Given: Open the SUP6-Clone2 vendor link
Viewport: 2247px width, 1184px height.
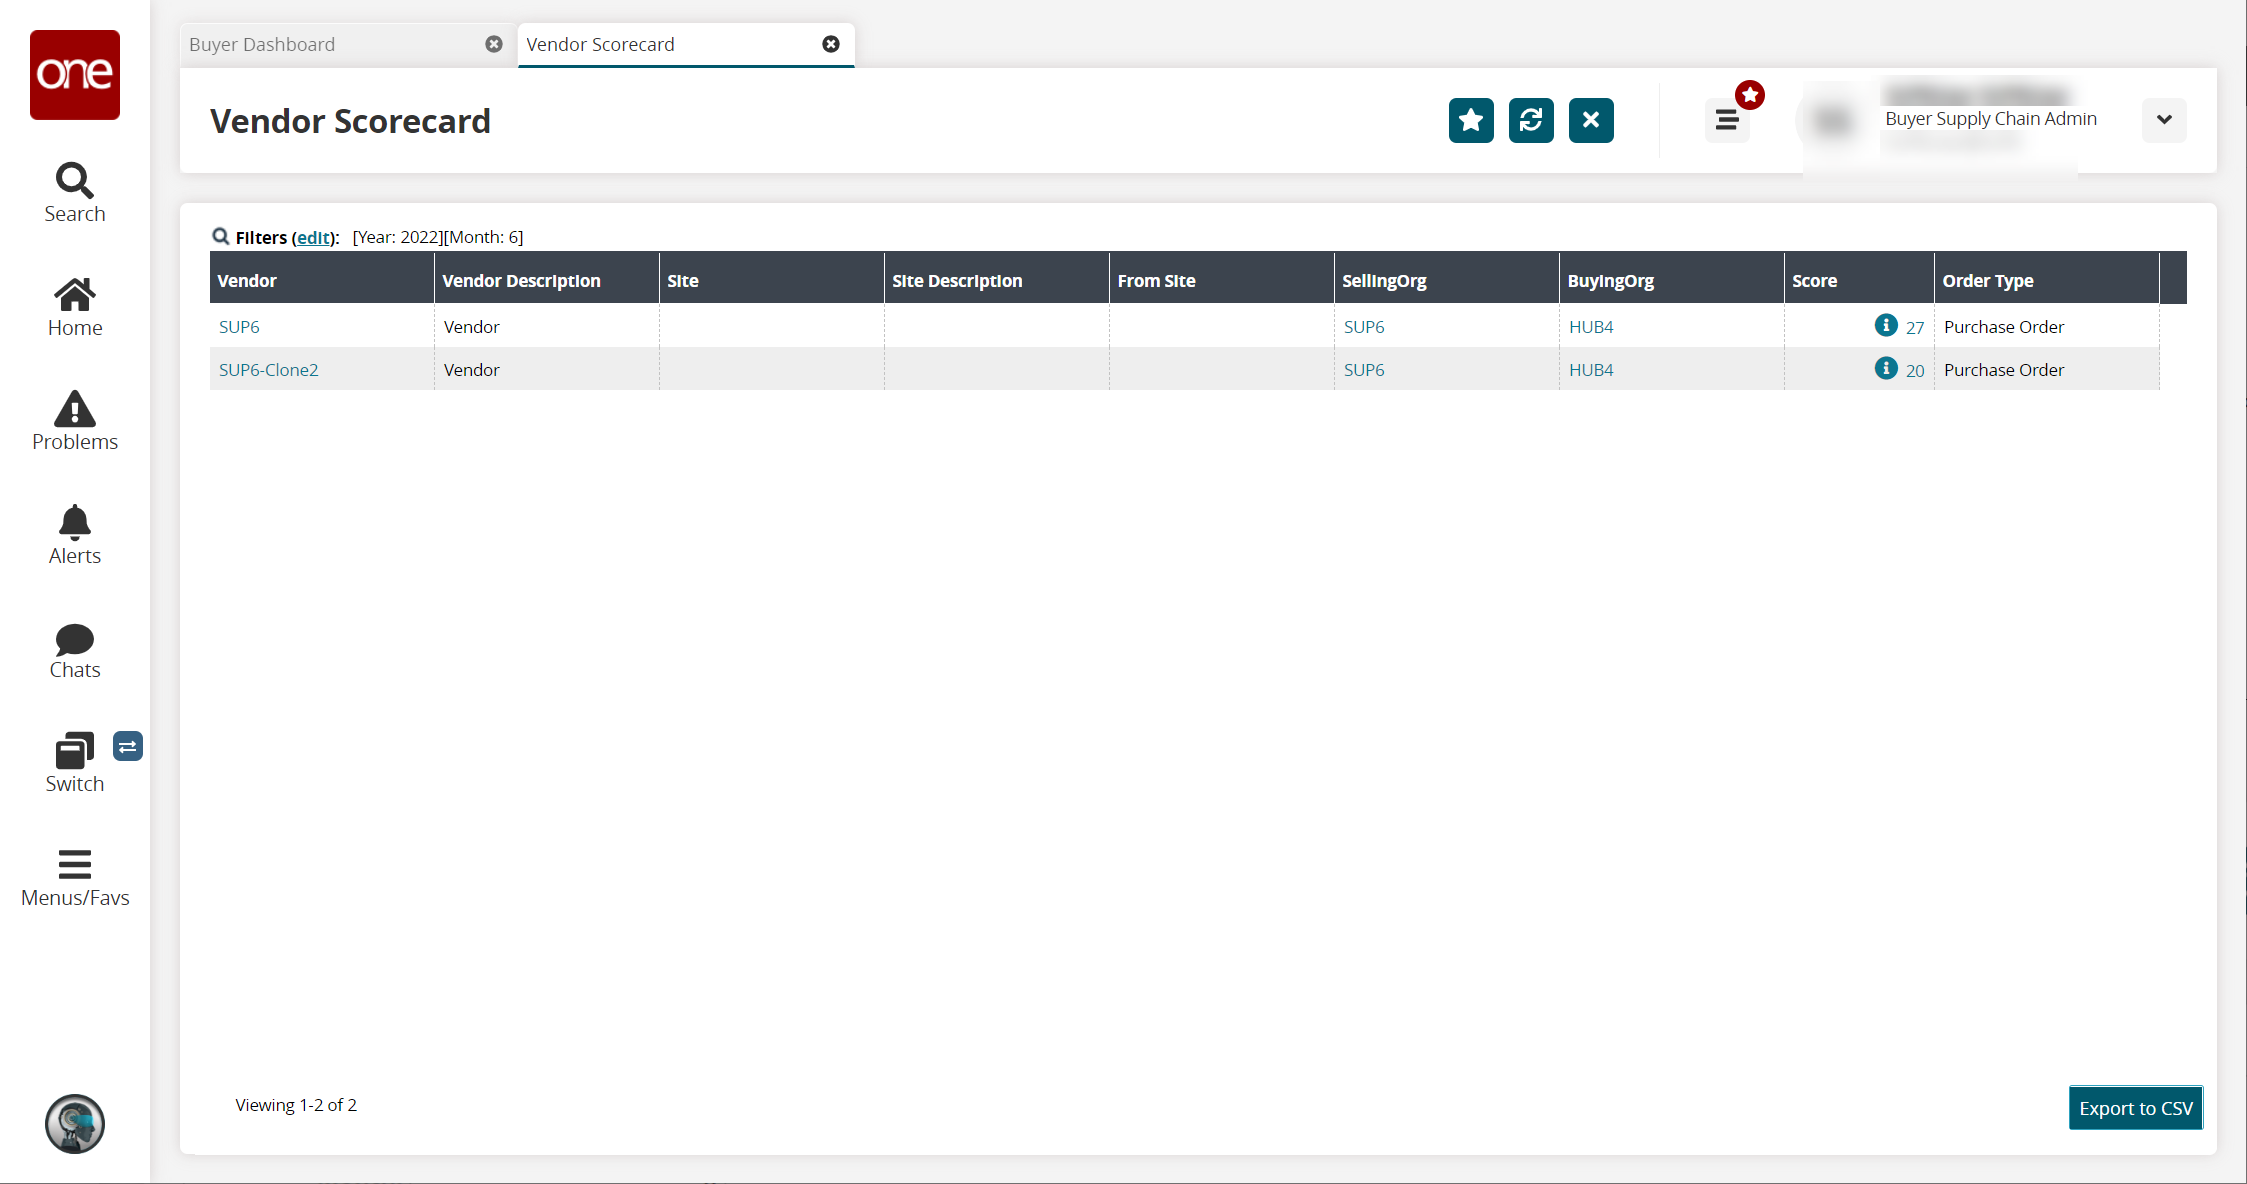Looking at the screenshot, I should click(268, 370).
